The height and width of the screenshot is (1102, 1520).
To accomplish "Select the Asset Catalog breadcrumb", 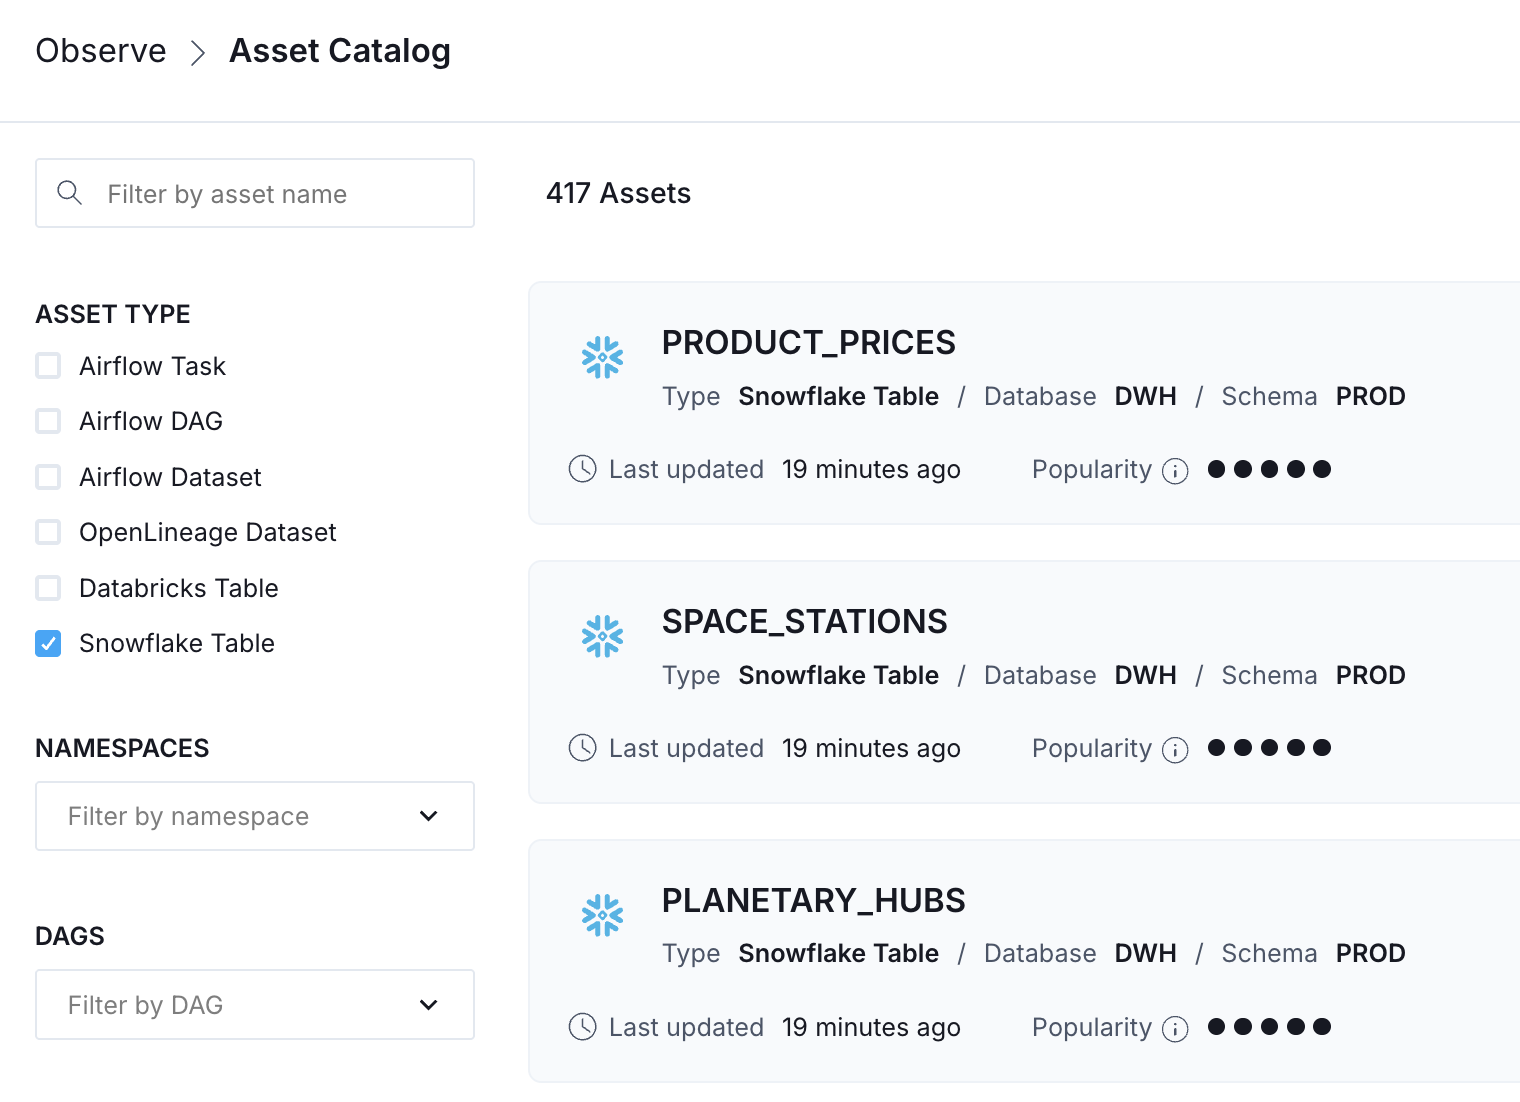I will pos(340,51).
